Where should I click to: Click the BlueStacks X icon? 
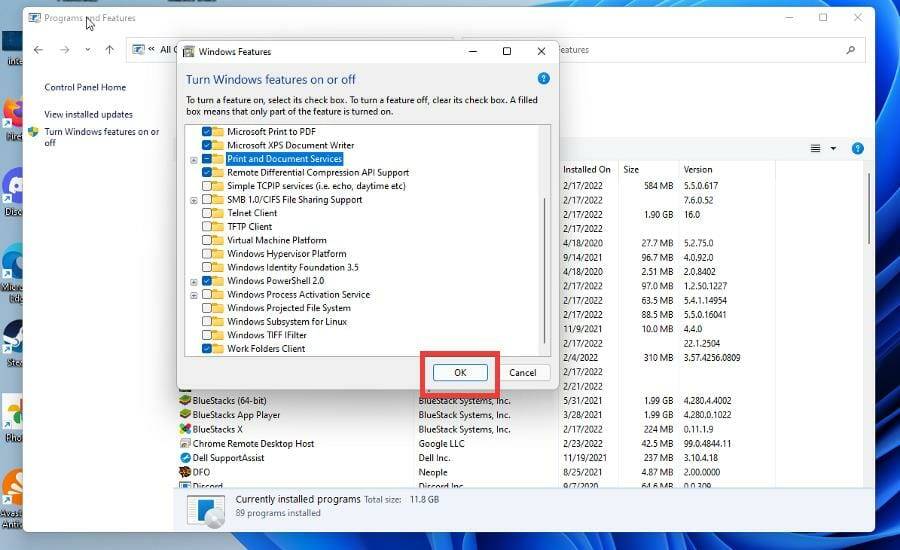pos(185,429)
